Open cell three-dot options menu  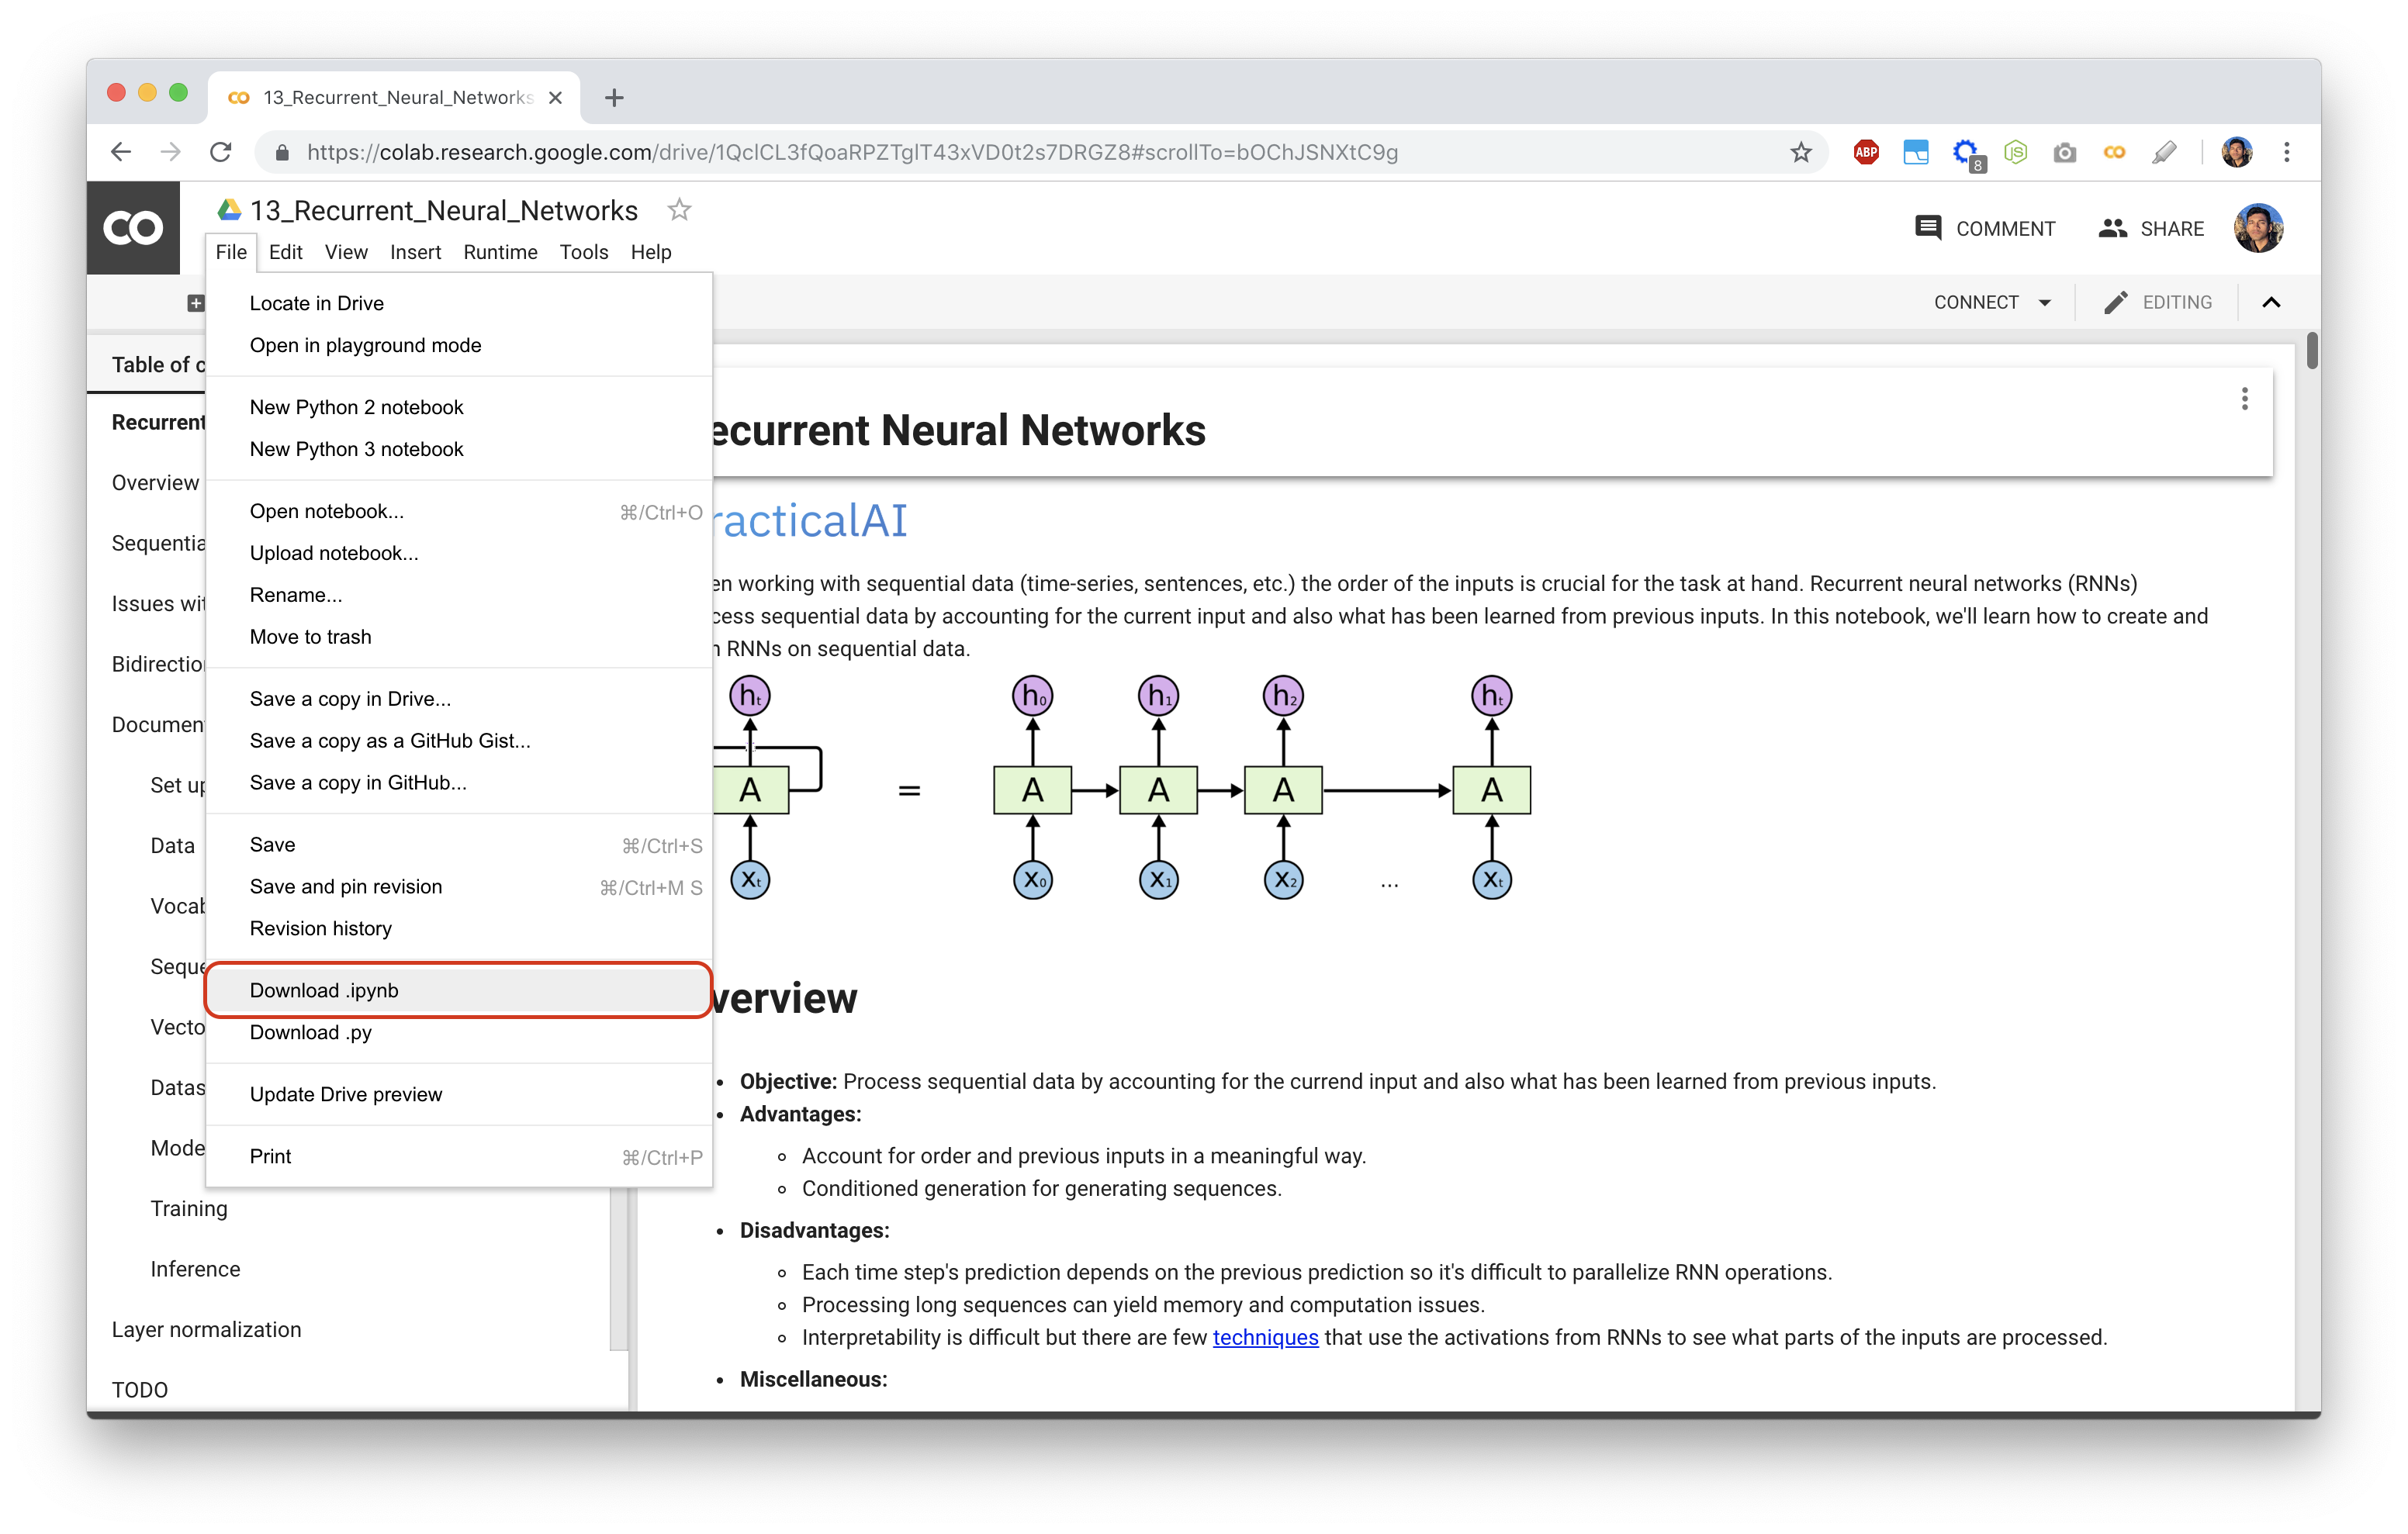point(2244,399)
